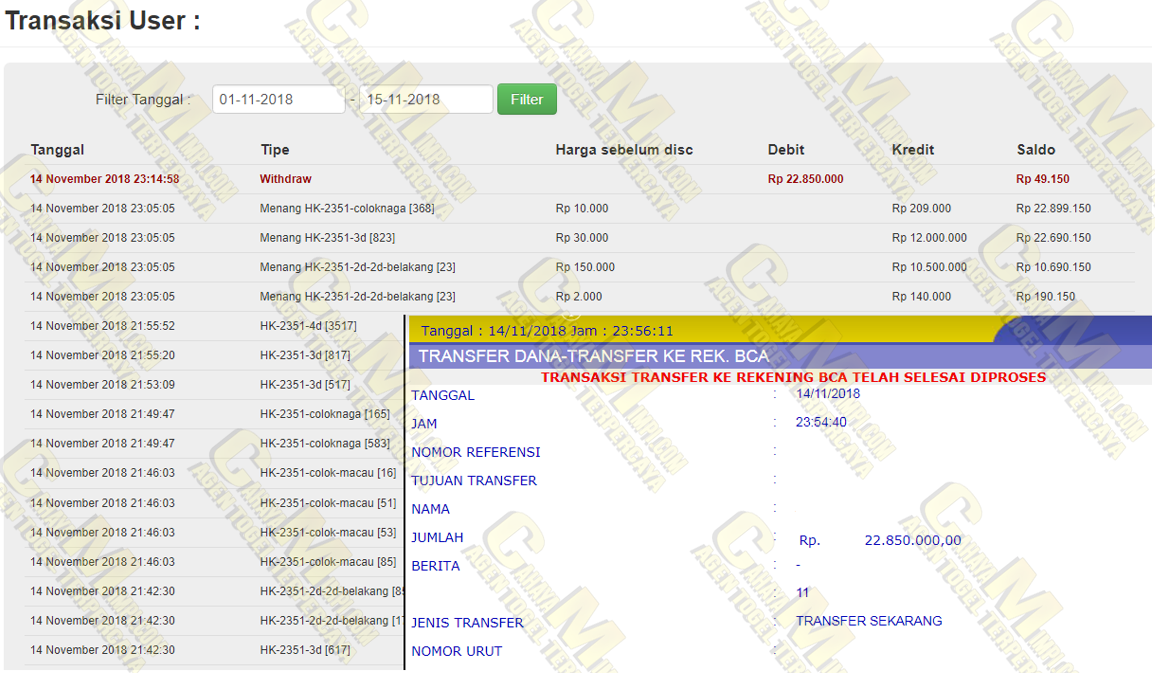This screenshot has height=673, width=1155.
Task: Click the HK-2351-colok-macau [16] entry
Action: pos(327,473)
